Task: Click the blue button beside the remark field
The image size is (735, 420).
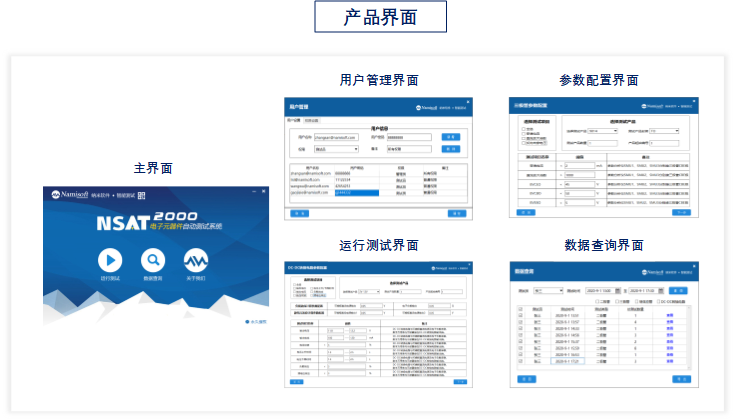Action: click(450, 149)
